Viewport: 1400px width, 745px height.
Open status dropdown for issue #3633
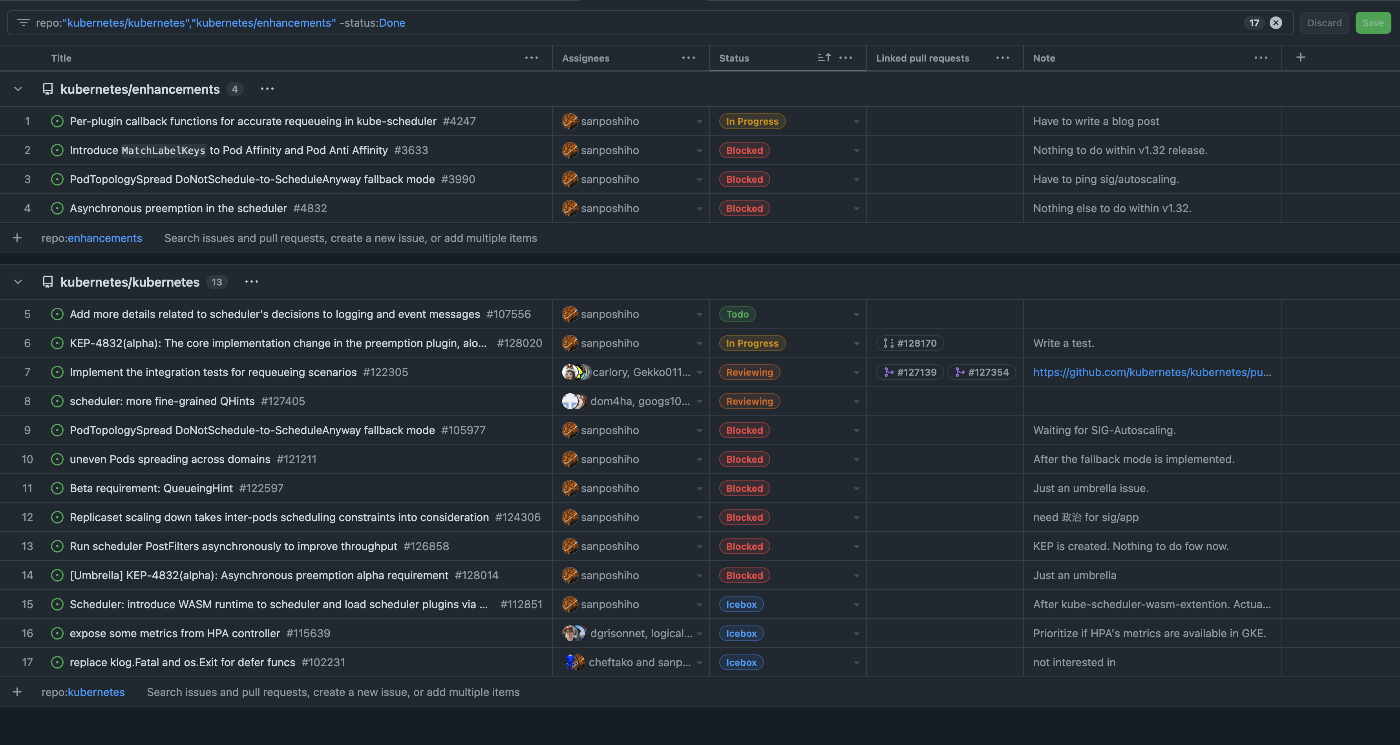click(x=856, y=151)
